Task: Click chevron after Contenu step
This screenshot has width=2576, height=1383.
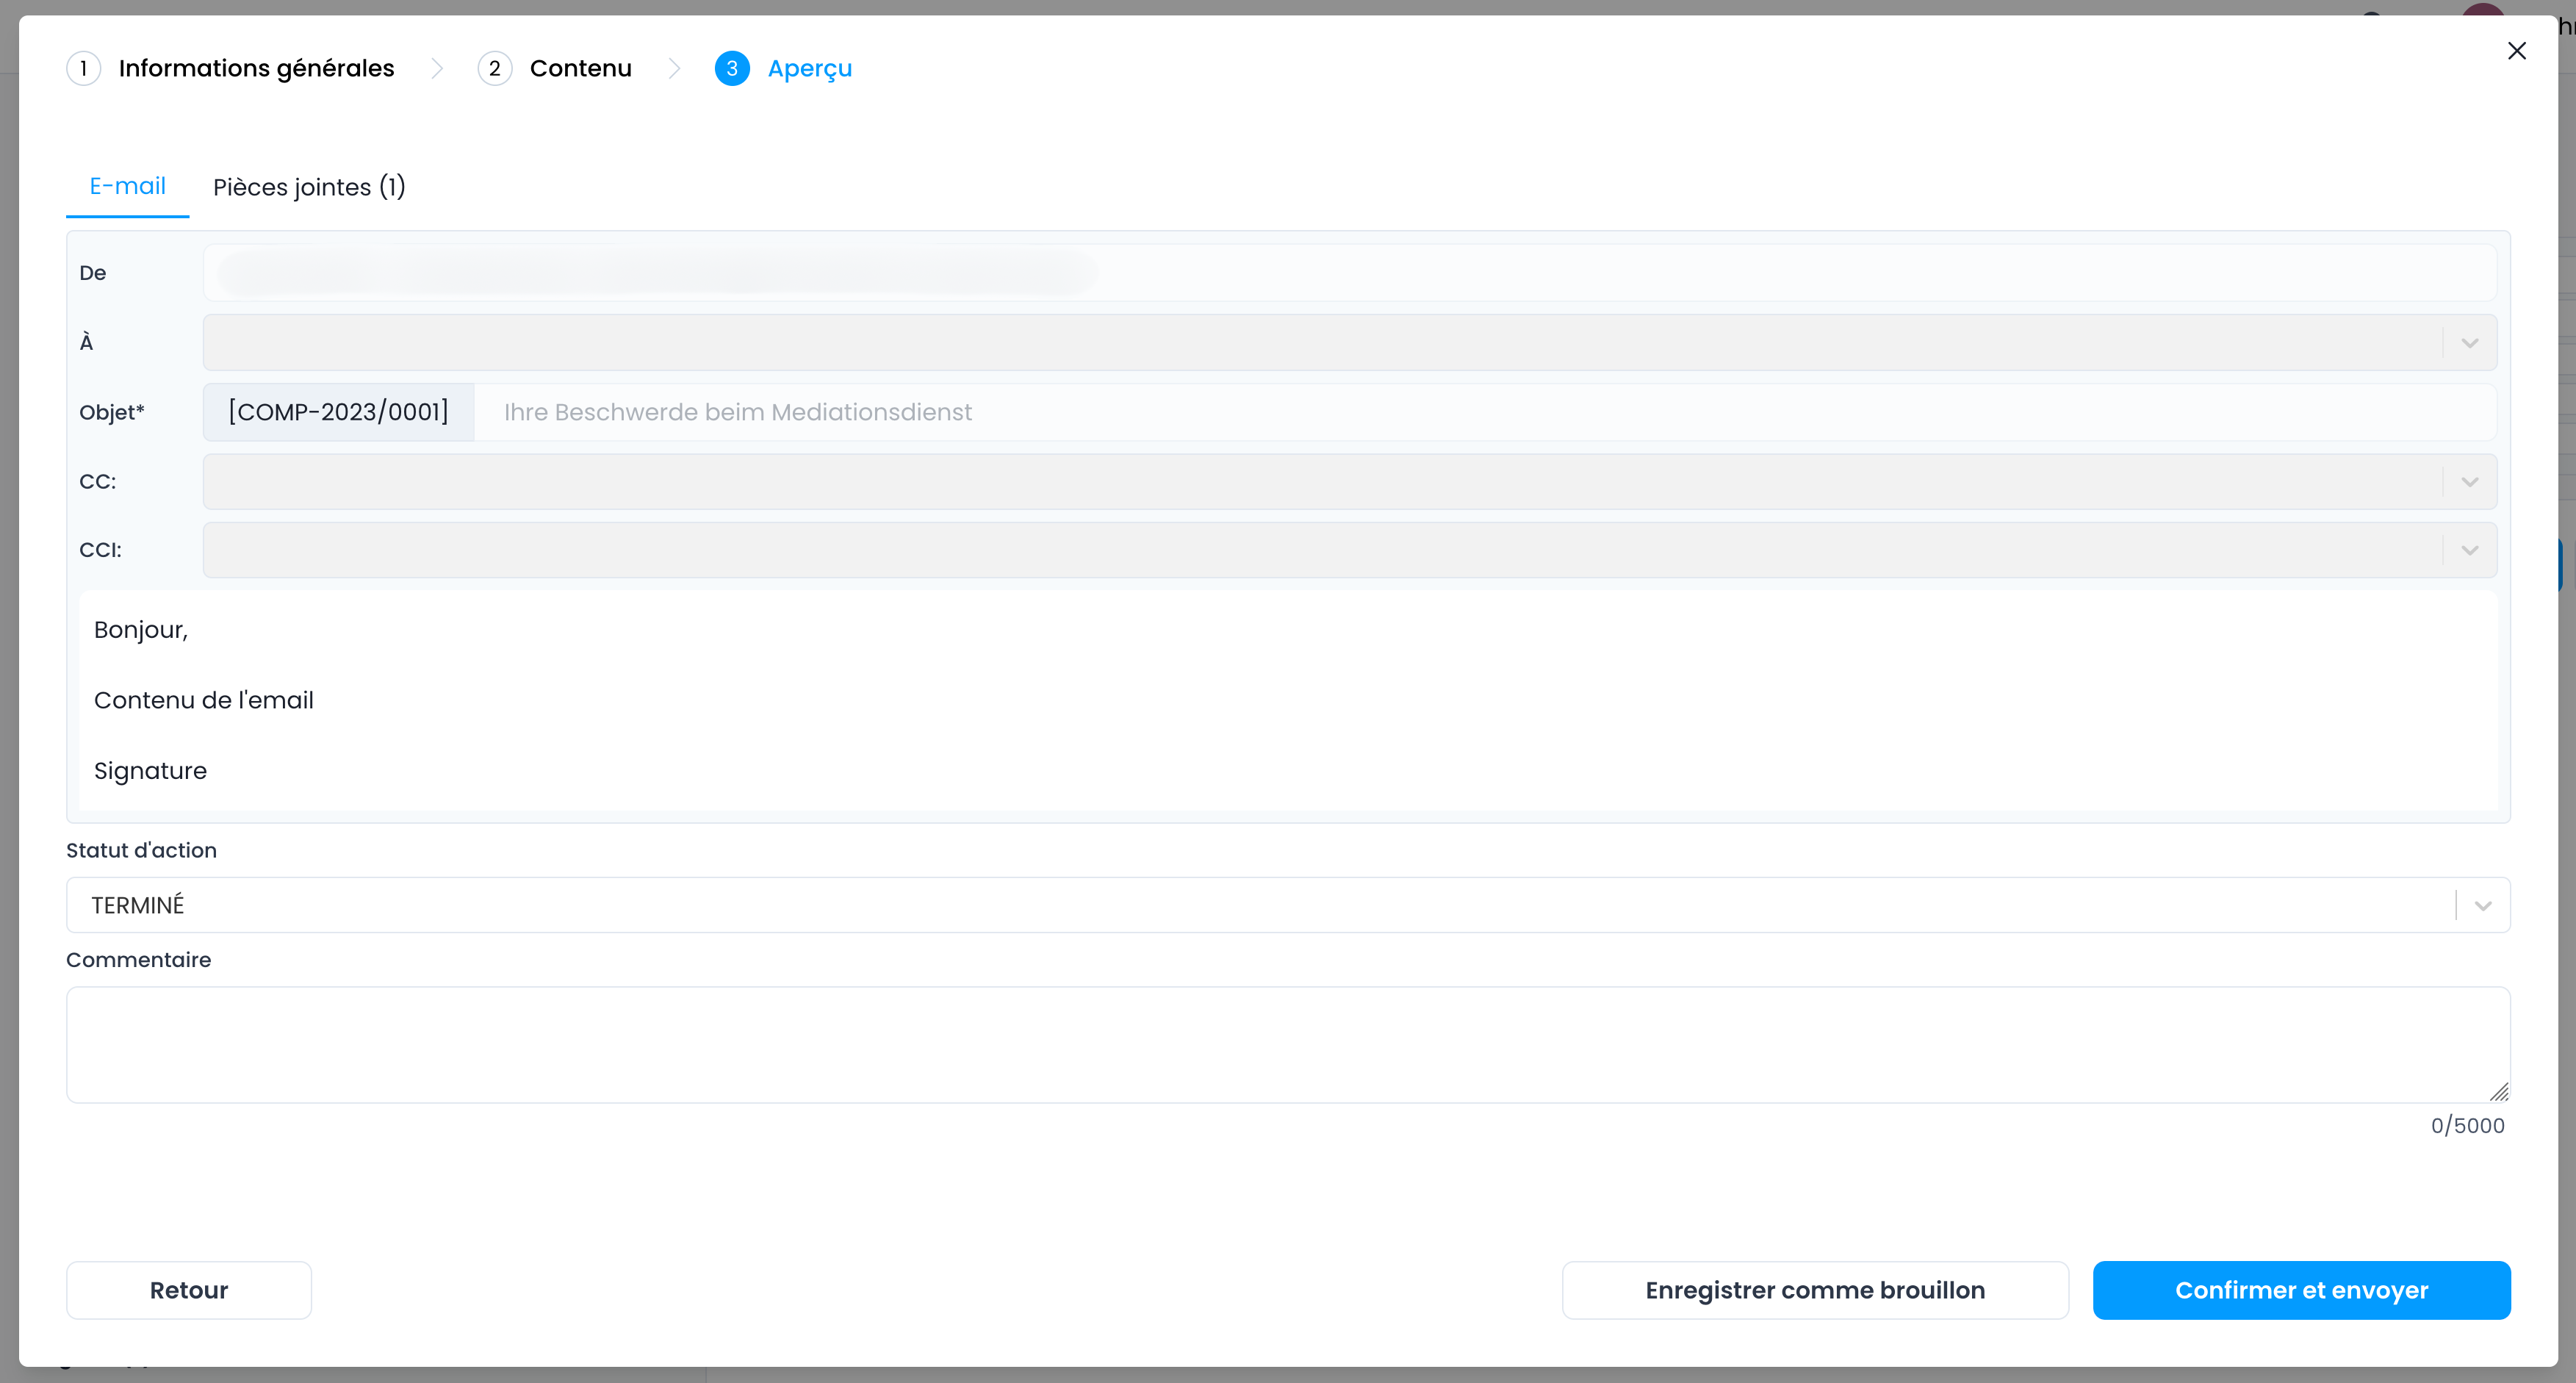Action: [674, 68]
